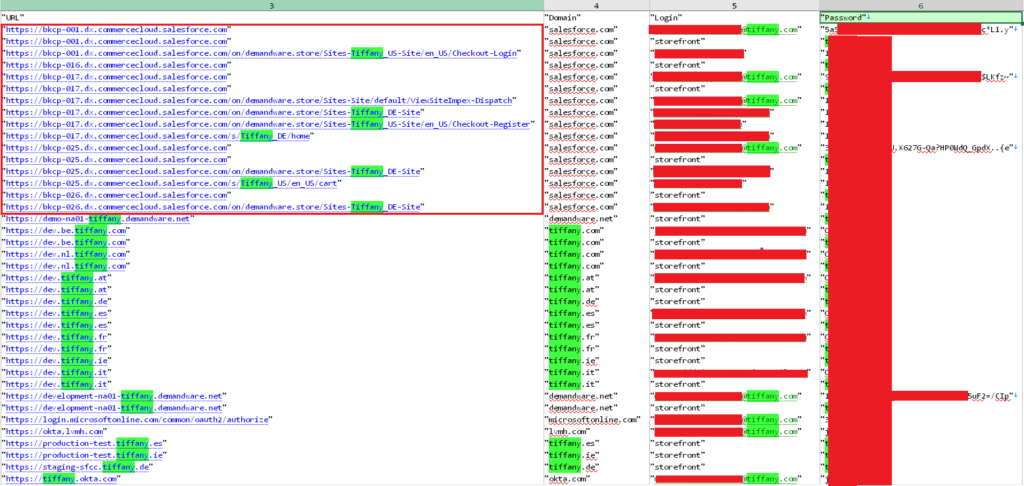Open the bkcp-025 Sites-Tiffany_DE-Site URL
The width and height of the screenshot is (1024, 486).
[x=214, y=171]
